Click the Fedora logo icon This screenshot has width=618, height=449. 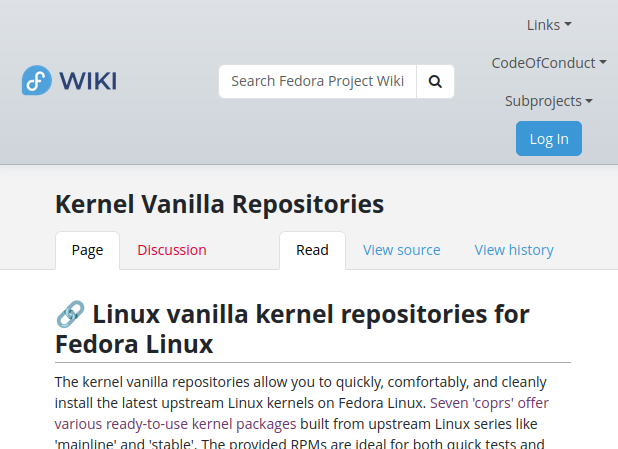[36, 80]
